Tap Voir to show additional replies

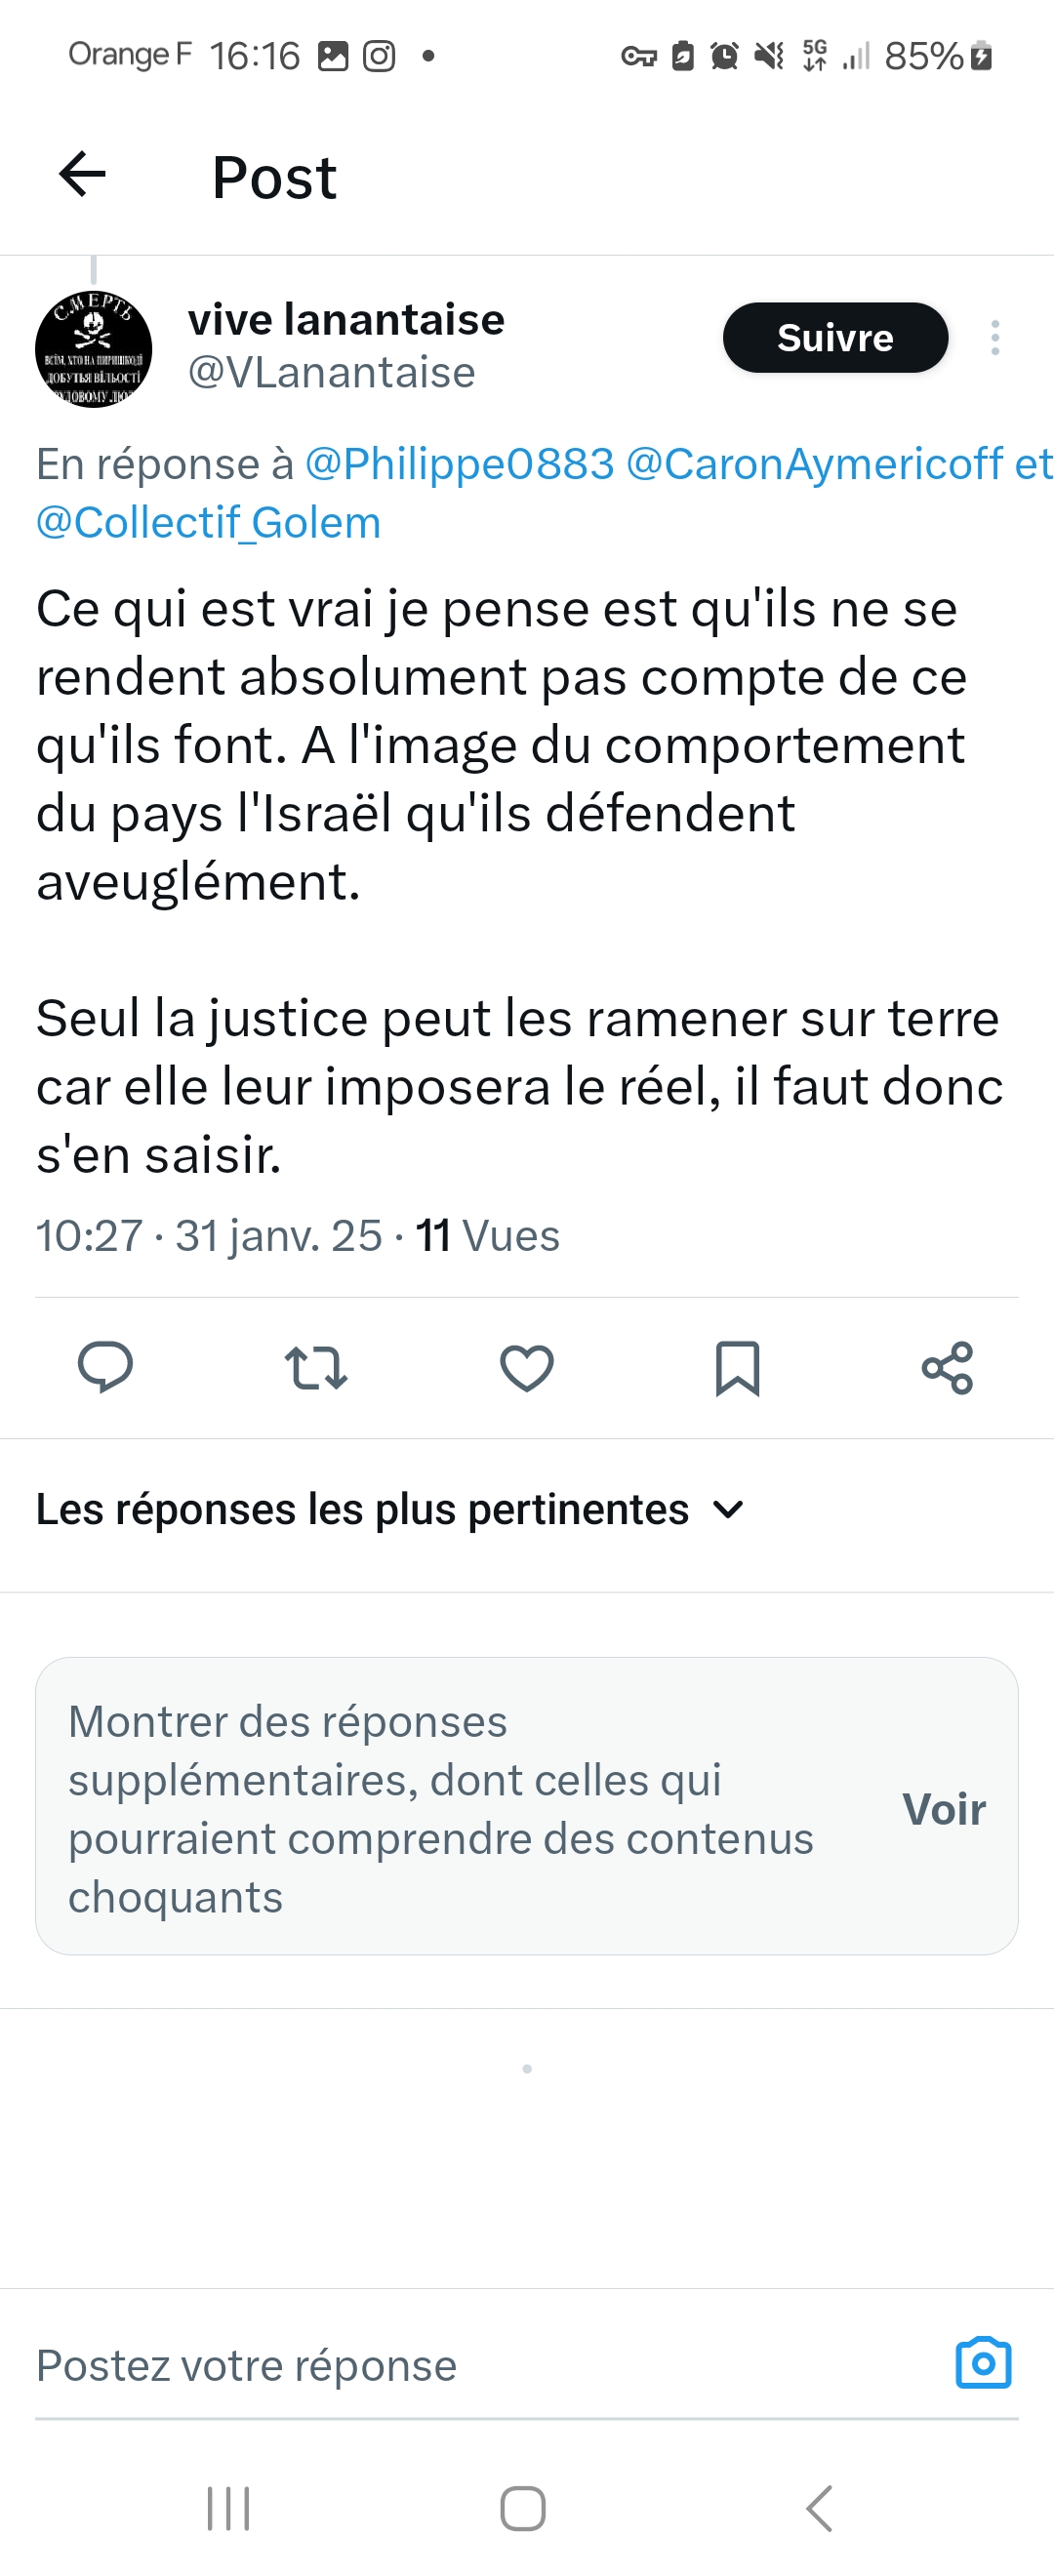pyautogui.click(x=943, y=1809)
